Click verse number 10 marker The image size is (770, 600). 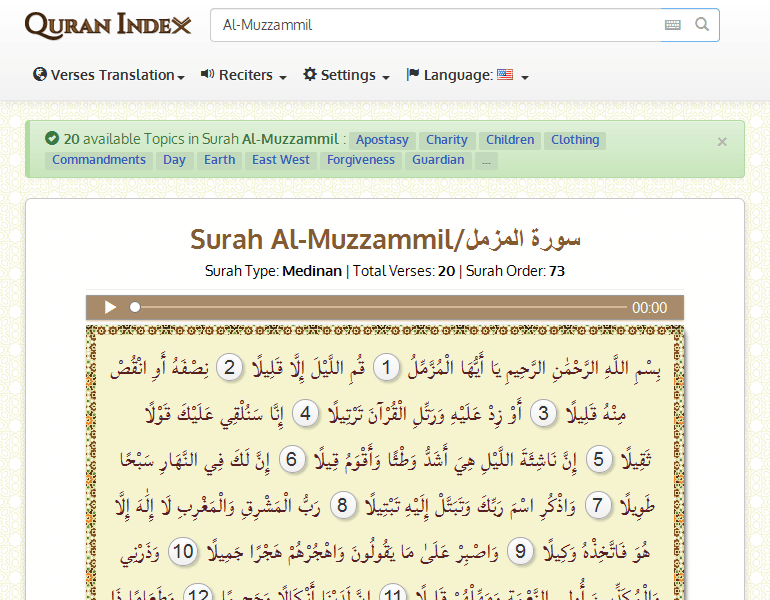coord(182,551)
